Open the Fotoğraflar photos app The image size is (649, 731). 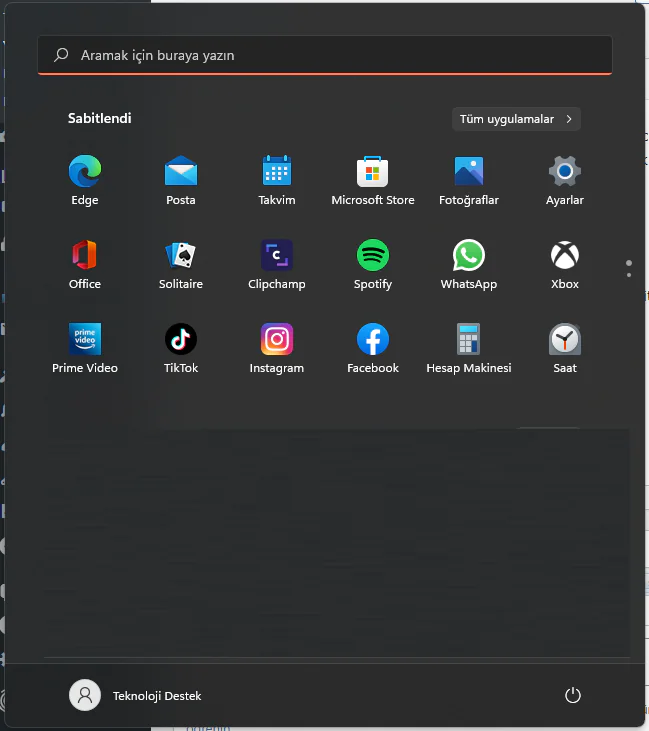tap(469, 180)
